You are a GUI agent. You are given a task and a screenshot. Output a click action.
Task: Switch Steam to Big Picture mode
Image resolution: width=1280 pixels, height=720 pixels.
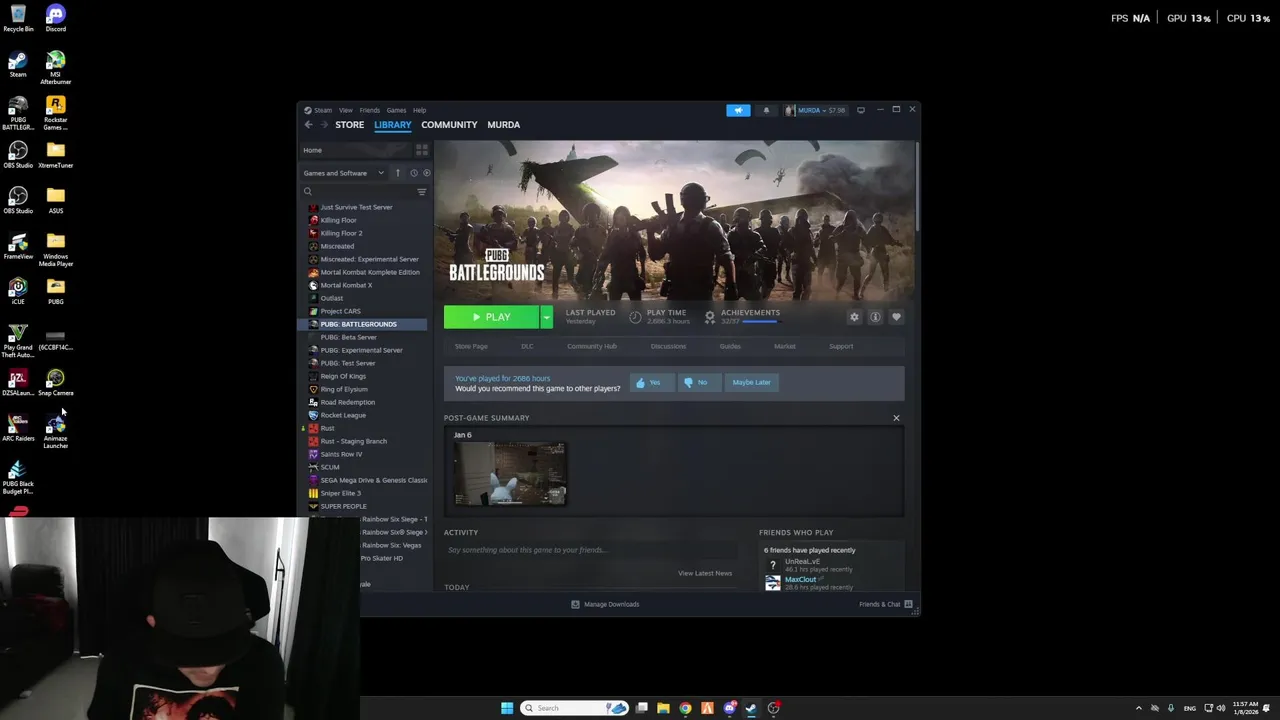pos(860,110)
